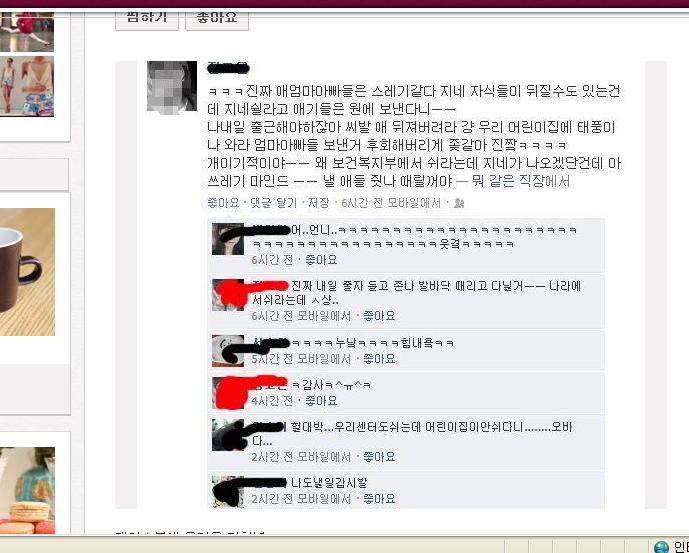Click the internet globe icon in status bar

point(661,547)
